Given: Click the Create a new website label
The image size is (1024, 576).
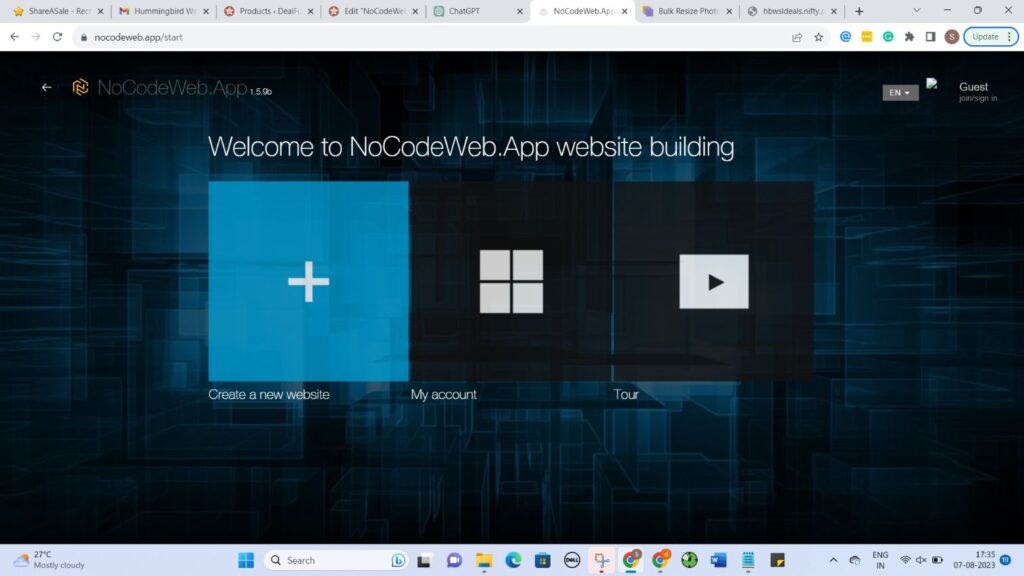Looking at the screenshot, I should (x=268, y=394).
